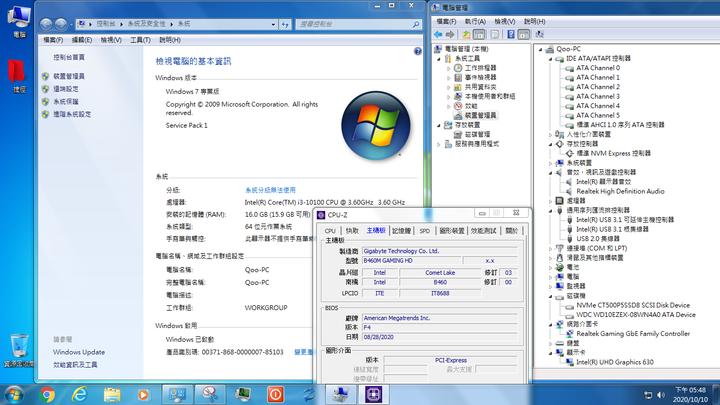Click the help question-mark icon in System window
Image resolution: width=720 pixels, height=405 pixels.
[x=417, y=51]
